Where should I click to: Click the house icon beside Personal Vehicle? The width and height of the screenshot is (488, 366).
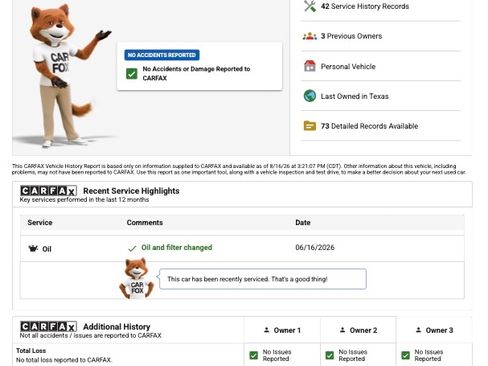pos(310,66)
